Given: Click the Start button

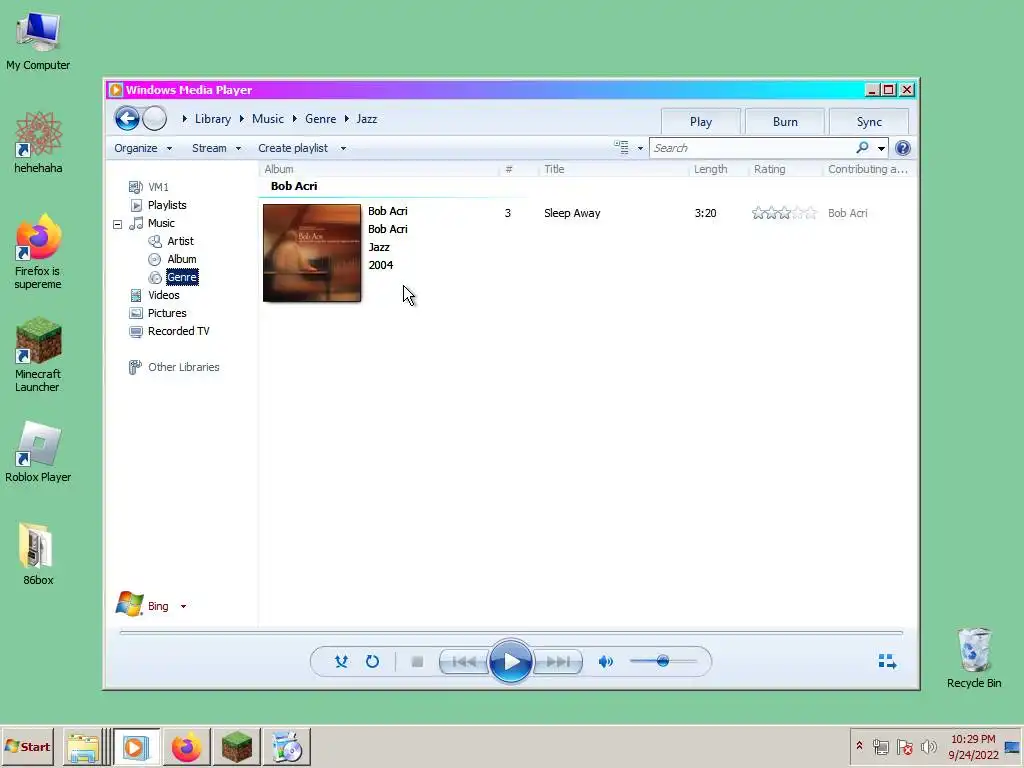Looking at the screenshot, I should pyautogui.click(x=27, y=746).
